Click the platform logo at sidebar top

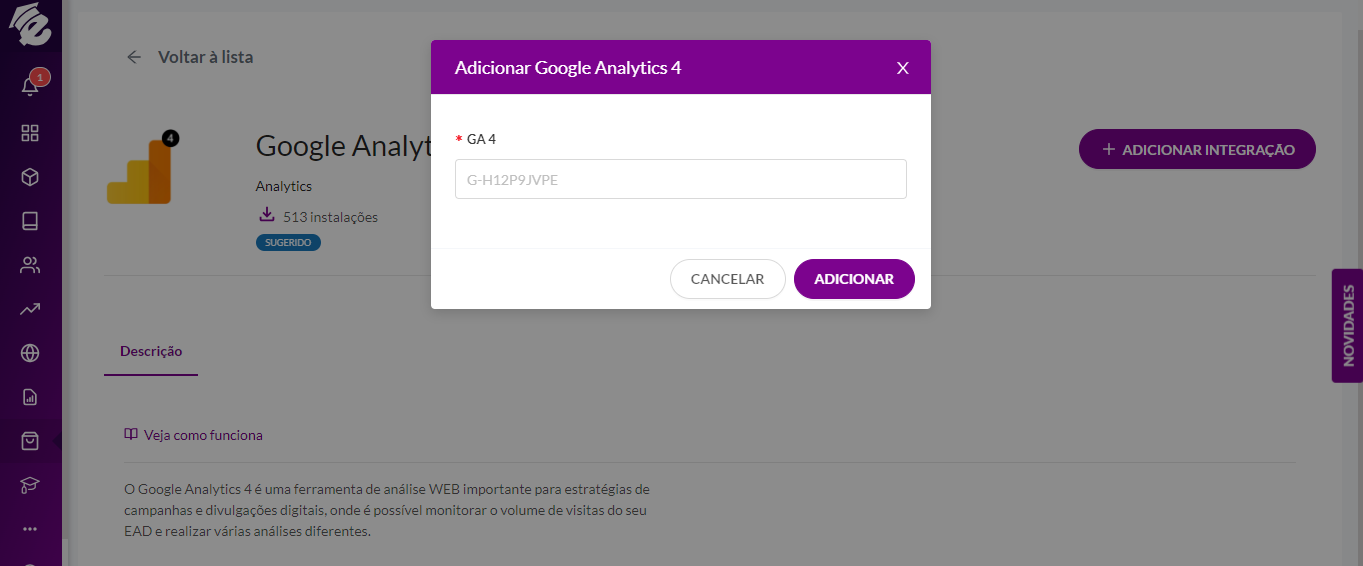coord(30,25)
